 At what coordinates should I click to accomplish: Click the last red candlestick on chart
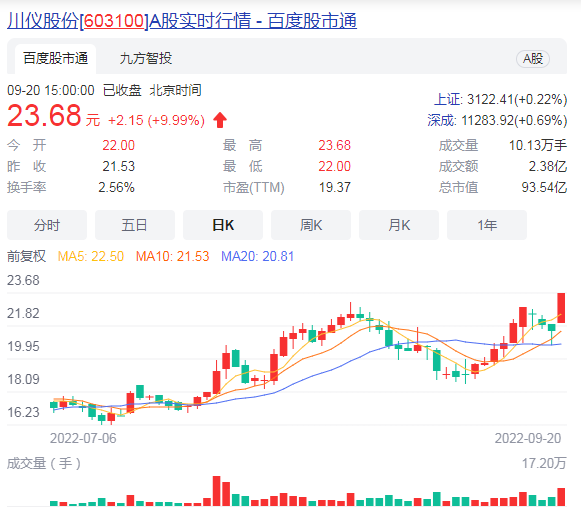point(561,308)
